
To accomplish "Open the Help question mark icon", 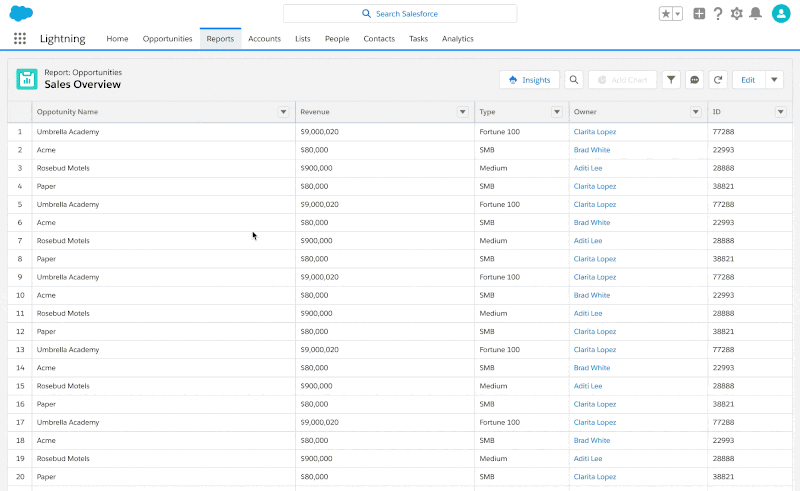I will point(718,13).
